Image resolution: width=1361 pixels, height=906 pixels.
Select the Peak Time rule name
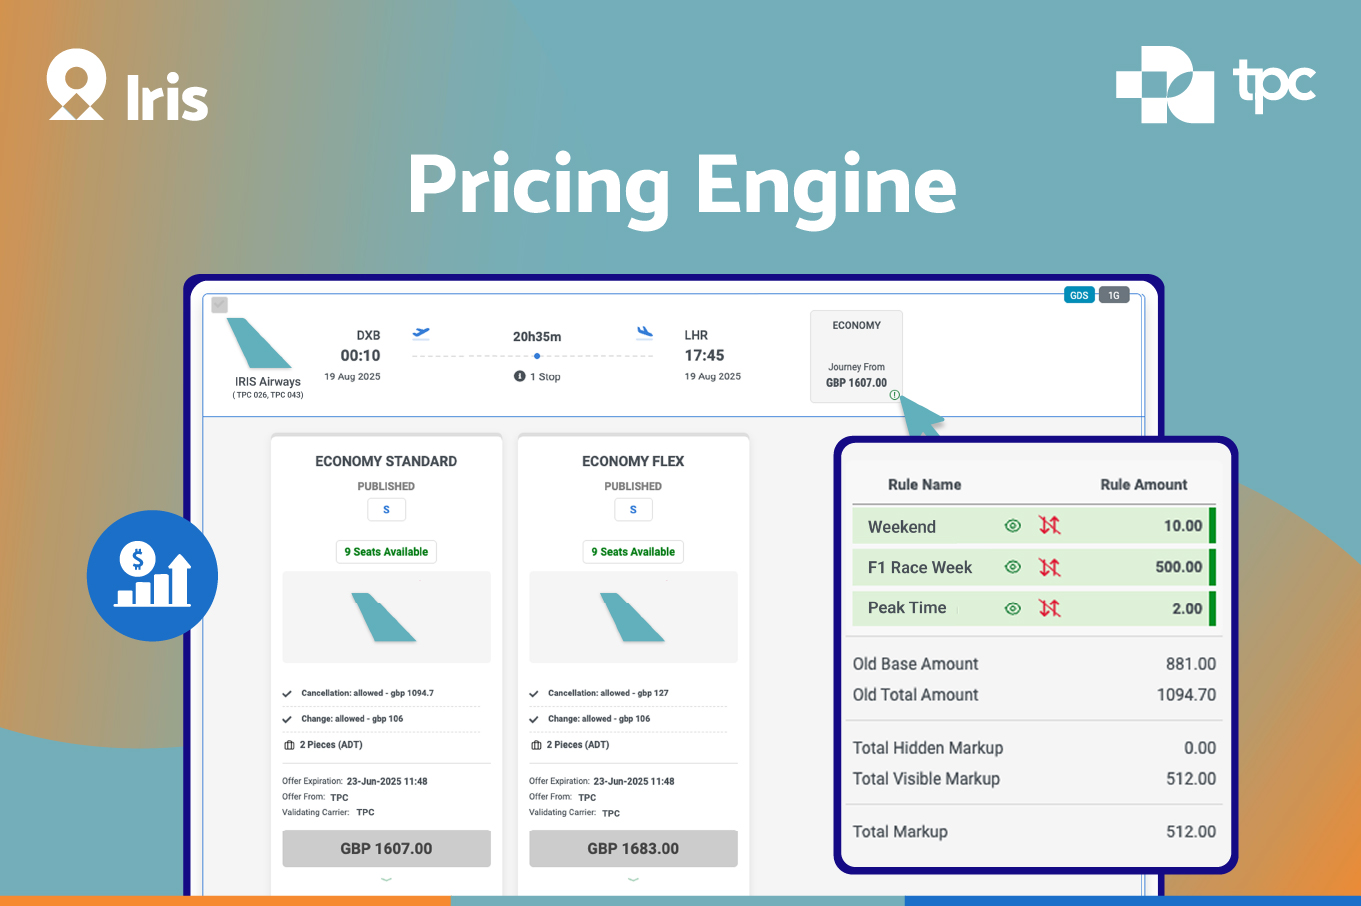907,608
